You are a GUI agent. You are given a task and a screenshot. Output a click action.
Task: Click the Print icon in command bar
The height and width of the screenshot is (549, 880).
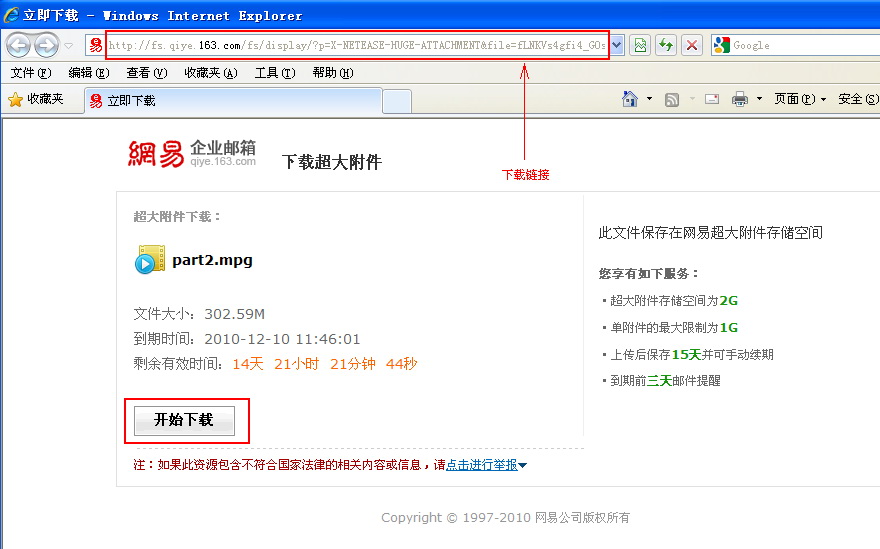740,99
